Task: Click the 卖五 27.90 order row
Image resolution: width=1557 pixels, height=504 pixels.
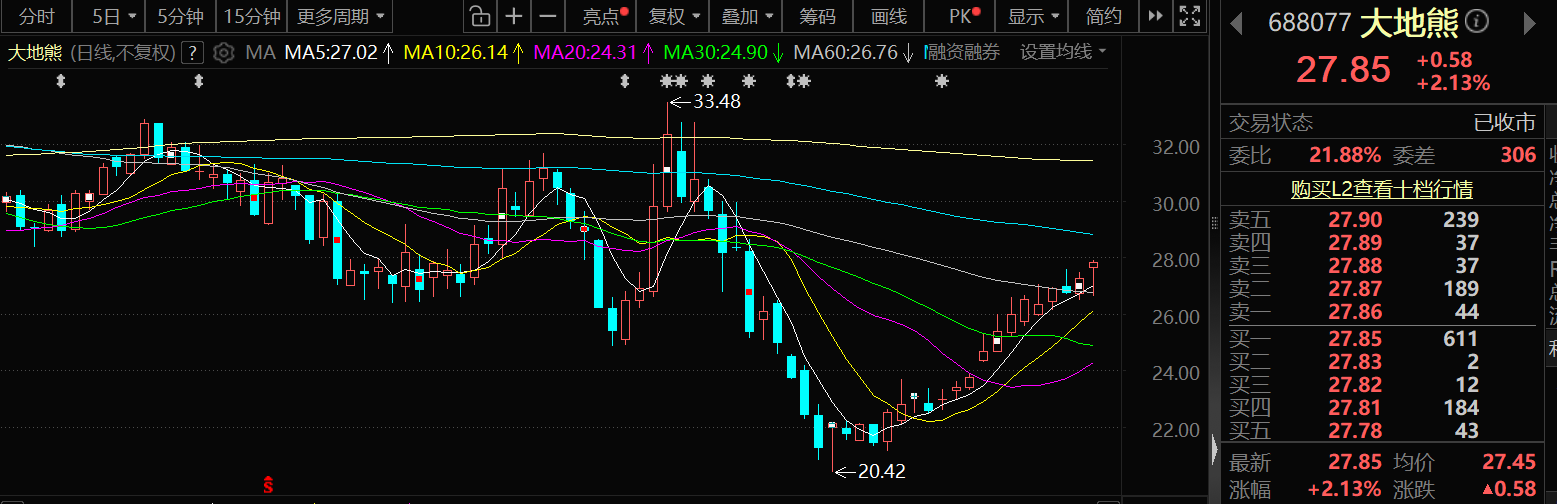Action: click(x=1381, y=220)
